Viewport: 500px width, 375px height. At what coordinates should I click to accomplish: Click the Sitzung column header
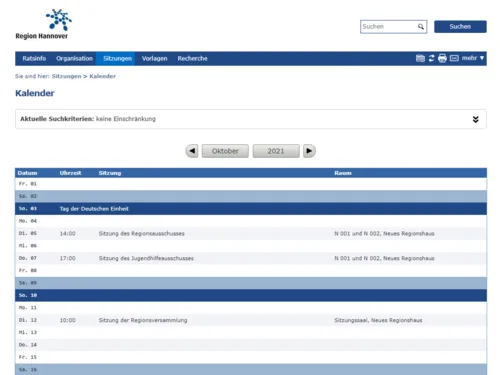(110, 173)
